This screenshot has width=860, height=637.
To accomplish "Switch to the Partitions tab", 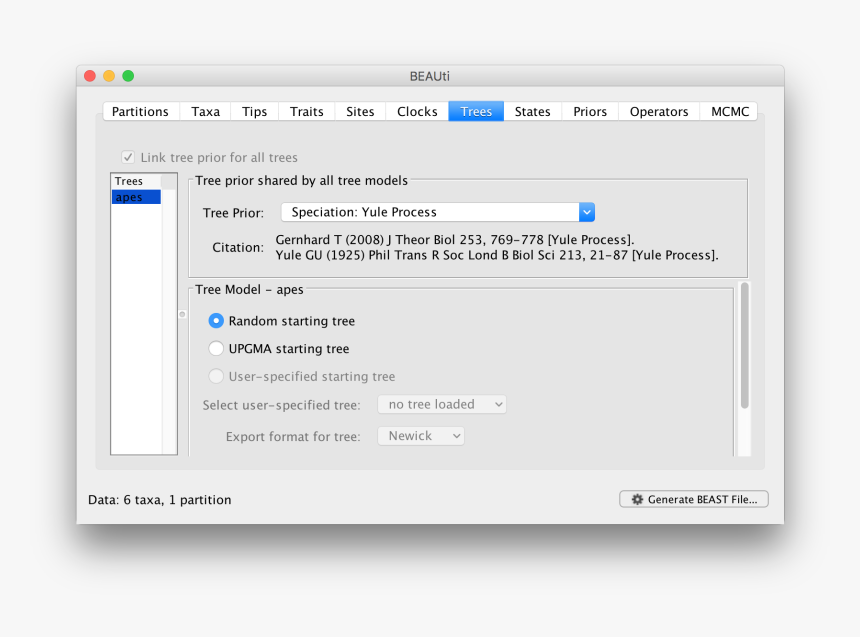I will point(140,111).
